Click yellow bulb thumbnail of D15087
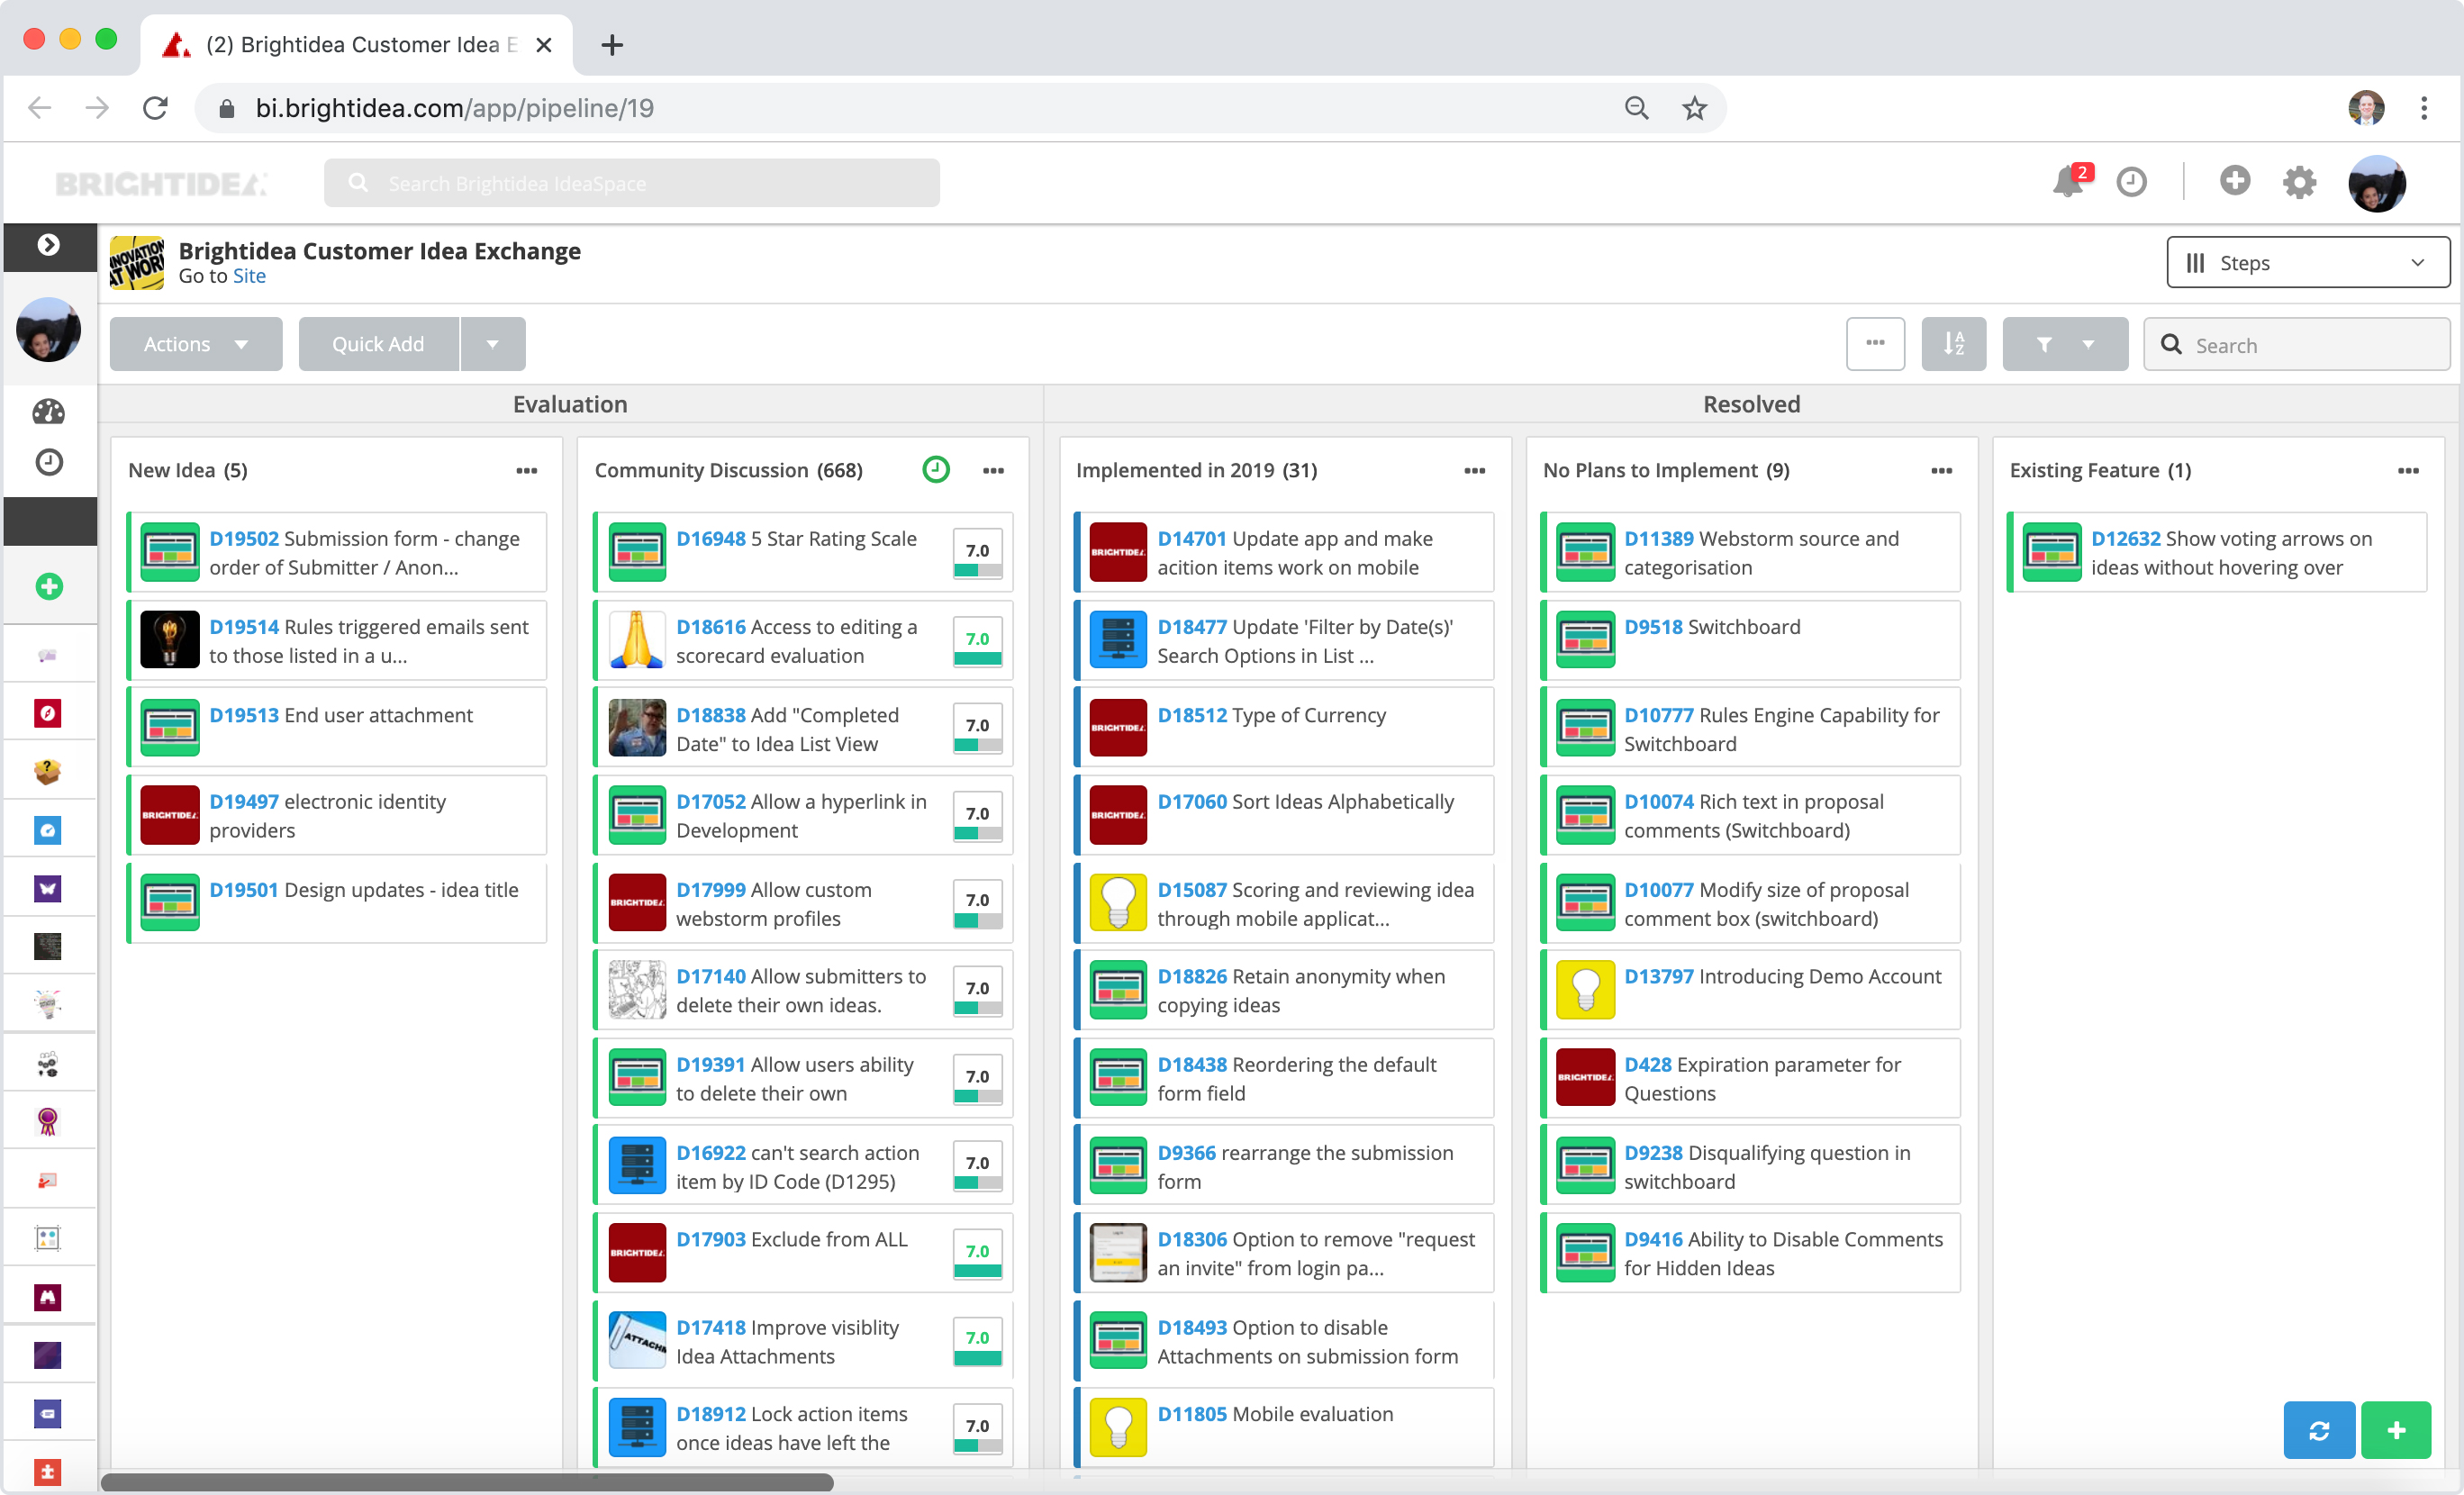The height and width of the screenshot is (1495, 2464). tap(1118, 902)
